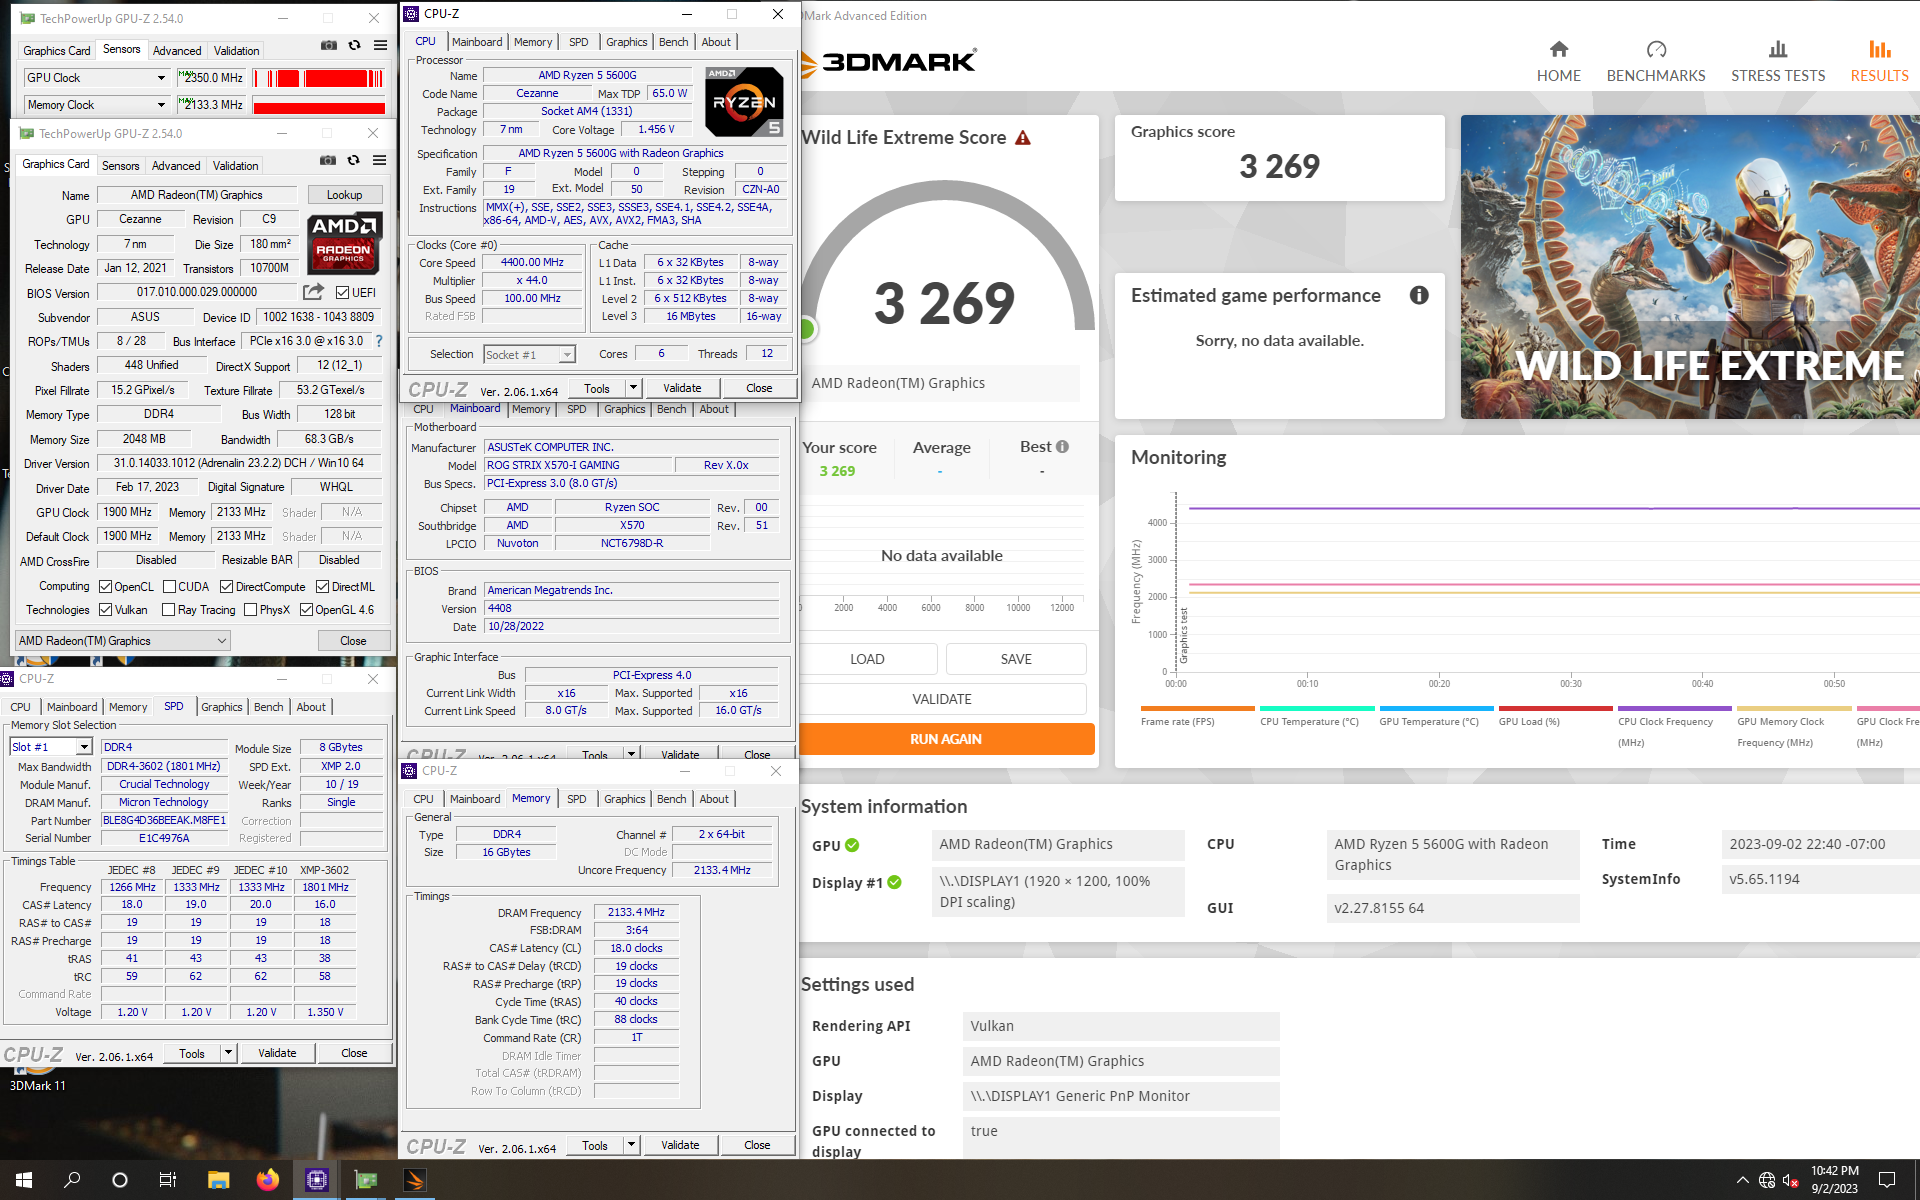1920x1200 pixels.
Task: Click the Frame rate (FPS) legend swatch
Action: (x=1197, y=708)
